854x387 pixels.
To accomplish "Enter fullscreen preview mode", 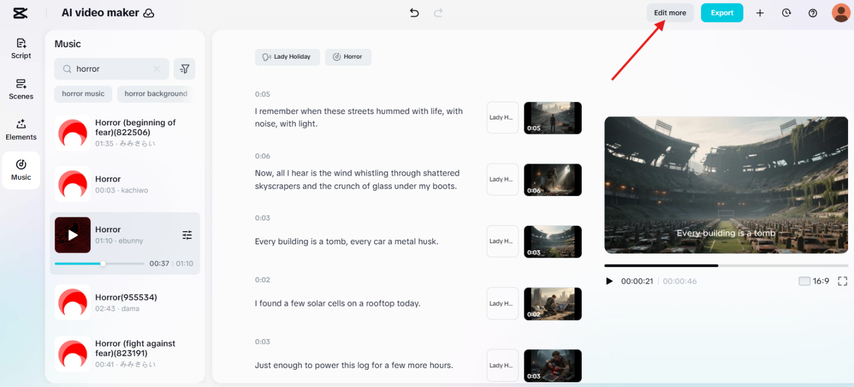I will pos(843,281).
